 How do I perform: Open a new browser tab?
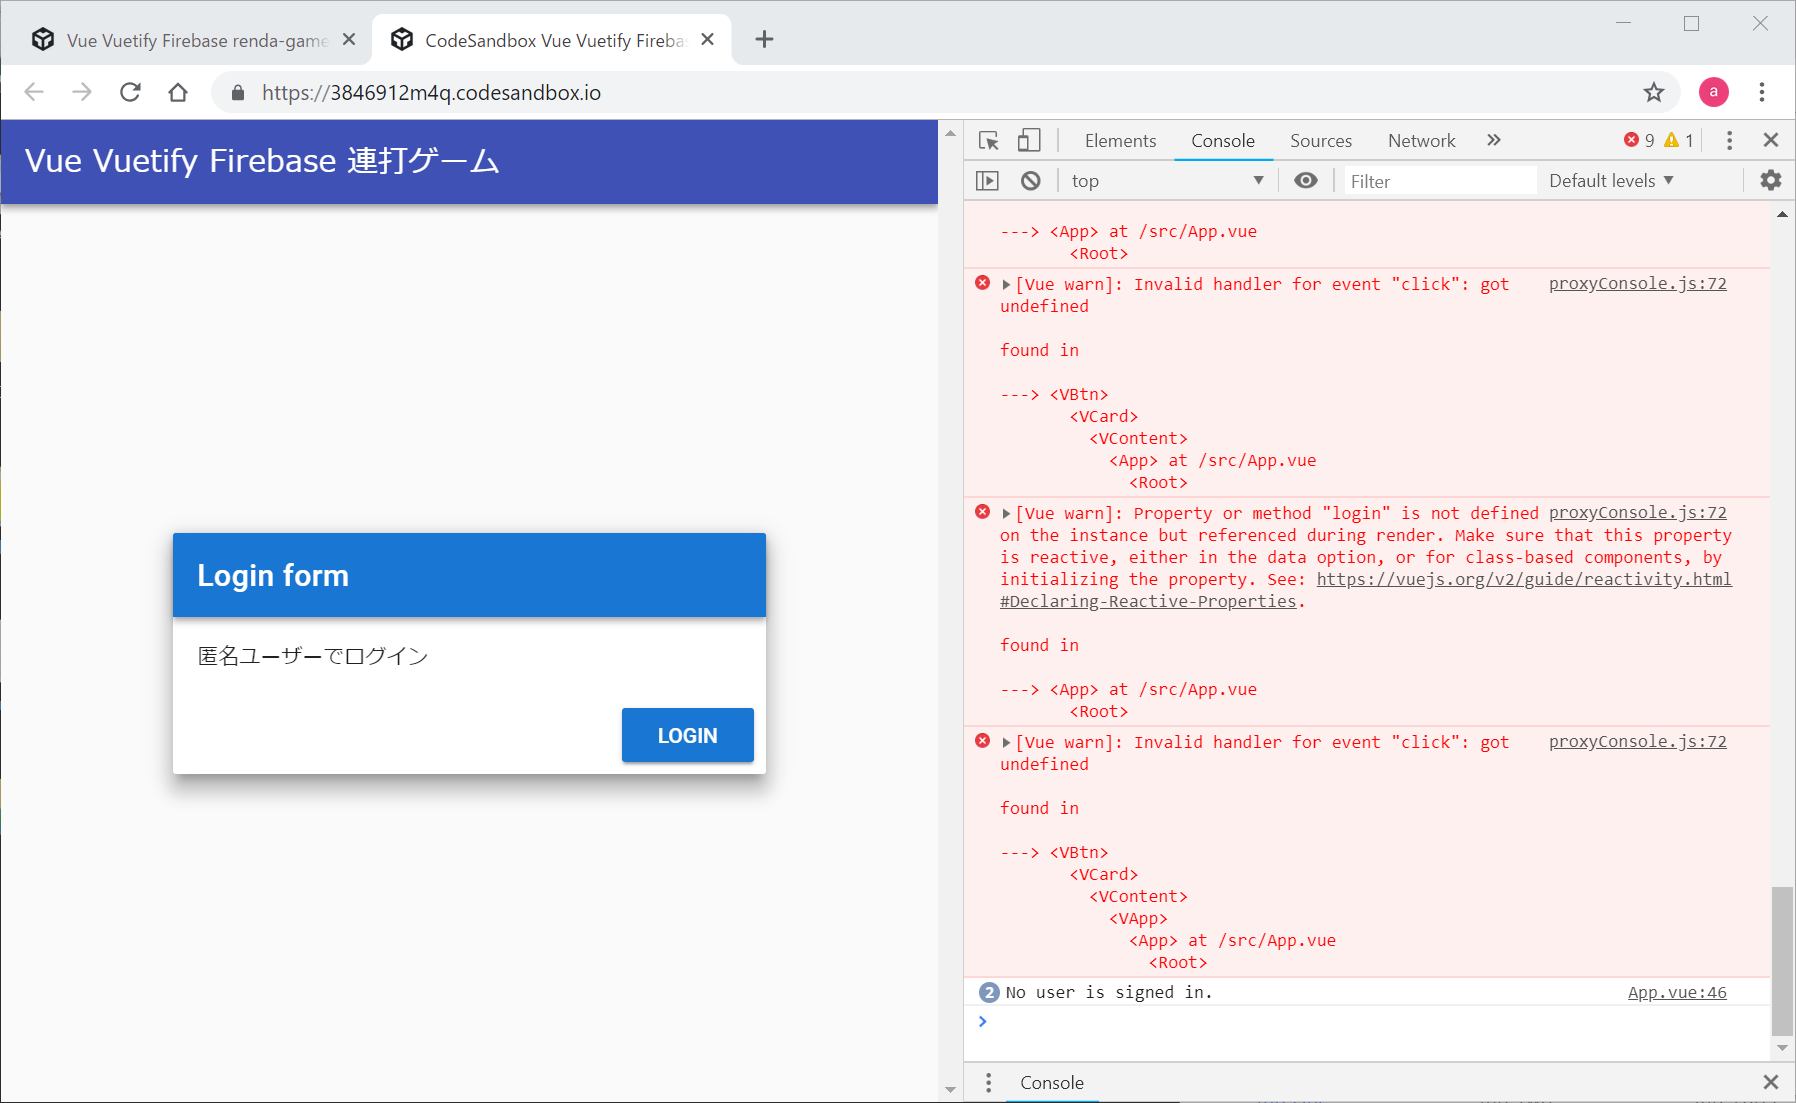(x=764, y=40)
